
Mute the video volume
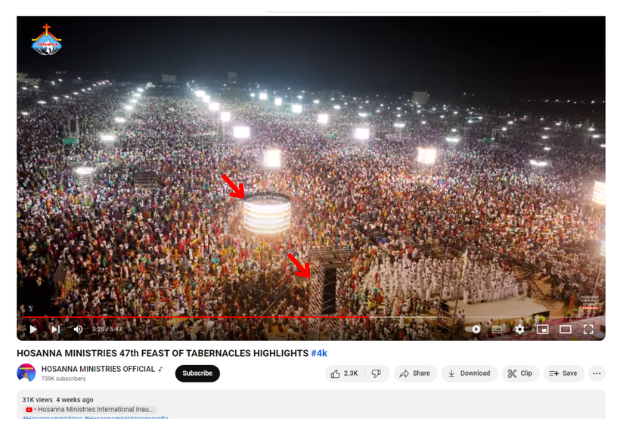pyautogui.click(x=78, y=329)
